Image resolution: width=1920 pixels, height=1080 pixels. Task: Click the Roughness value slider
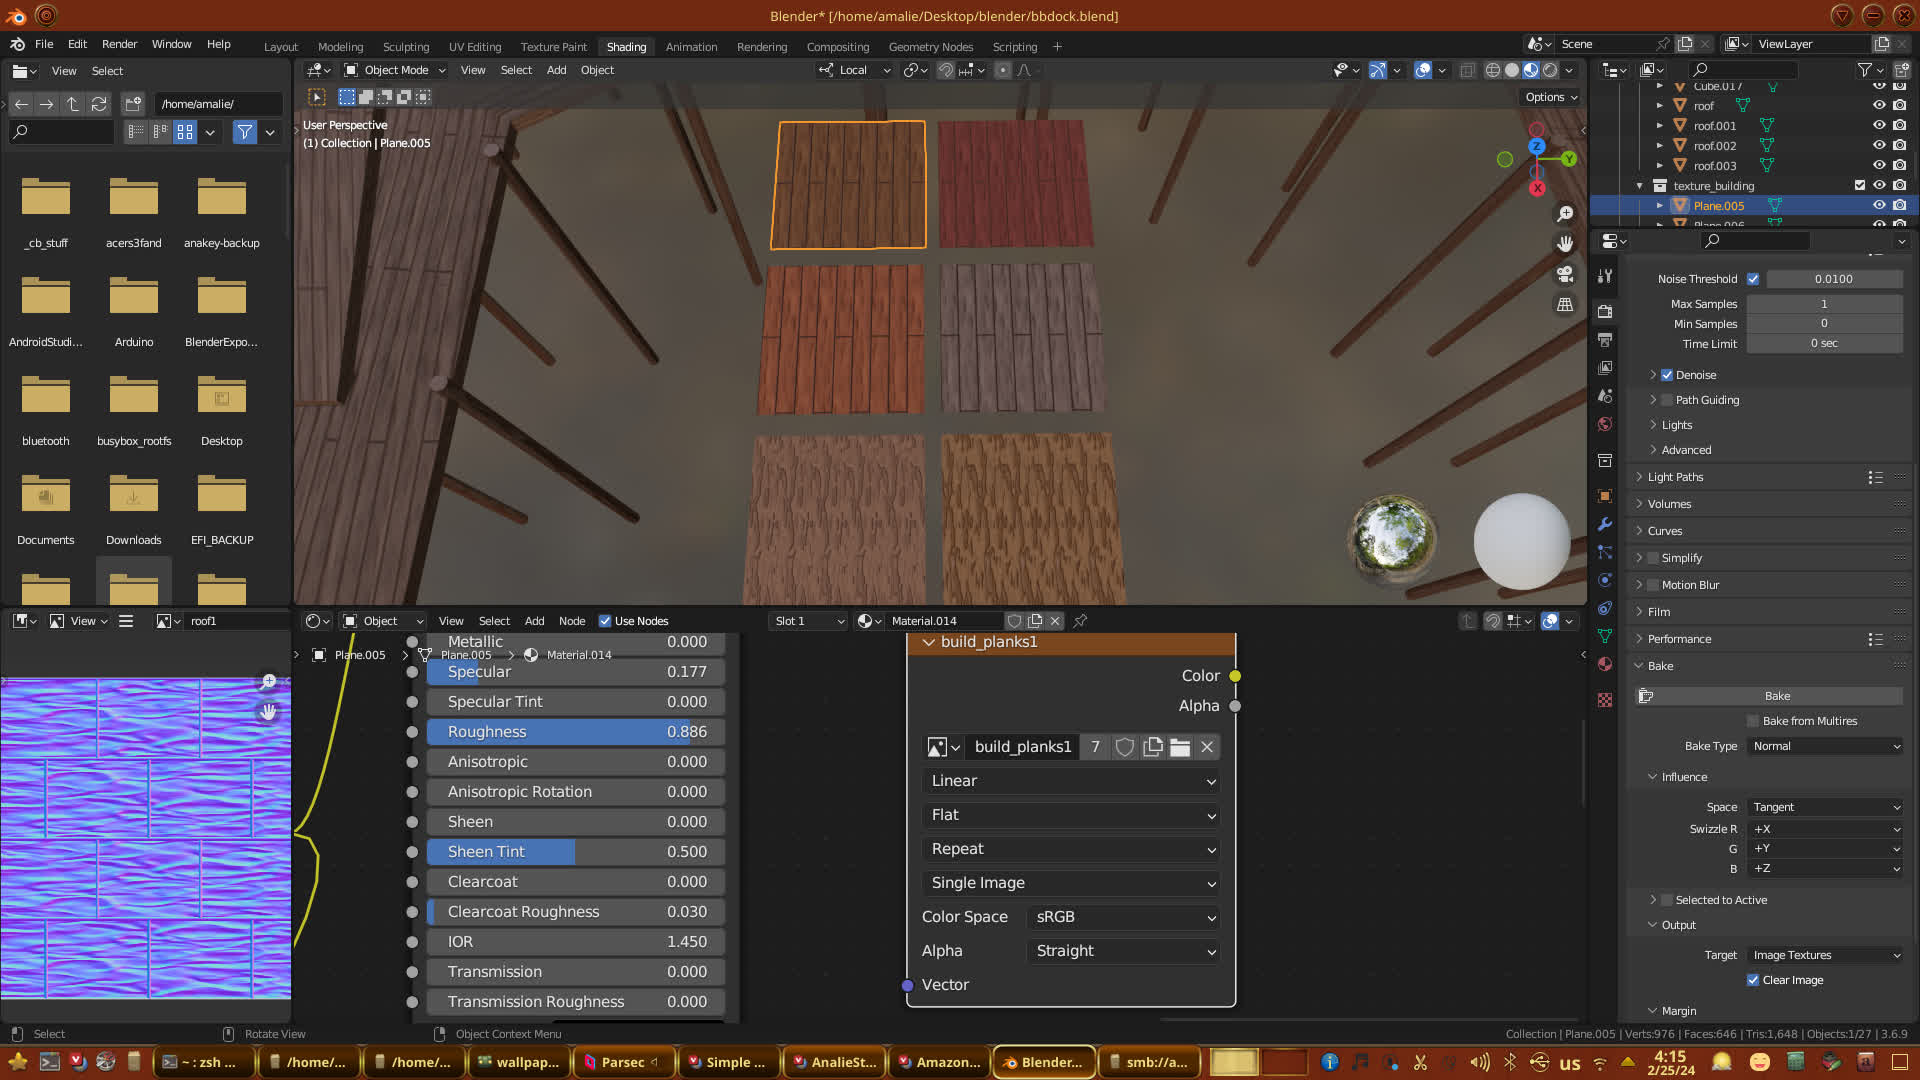coord(575,732)
